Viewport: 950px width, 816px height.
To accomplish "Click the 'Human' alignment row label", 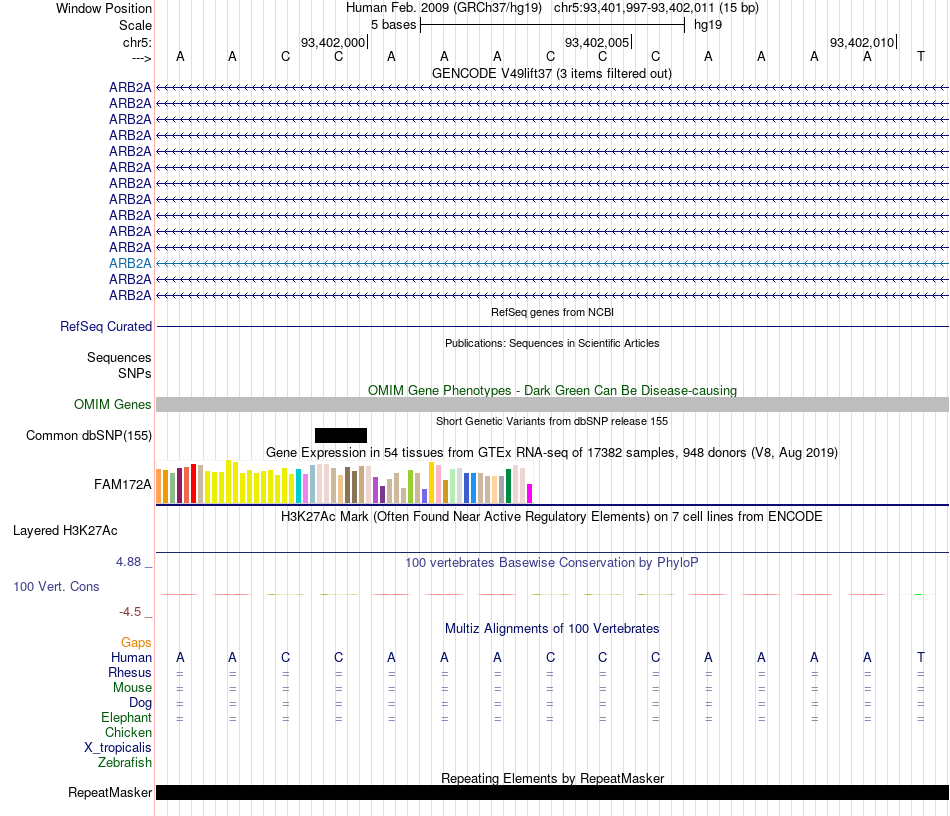I will tap(131, 657).
